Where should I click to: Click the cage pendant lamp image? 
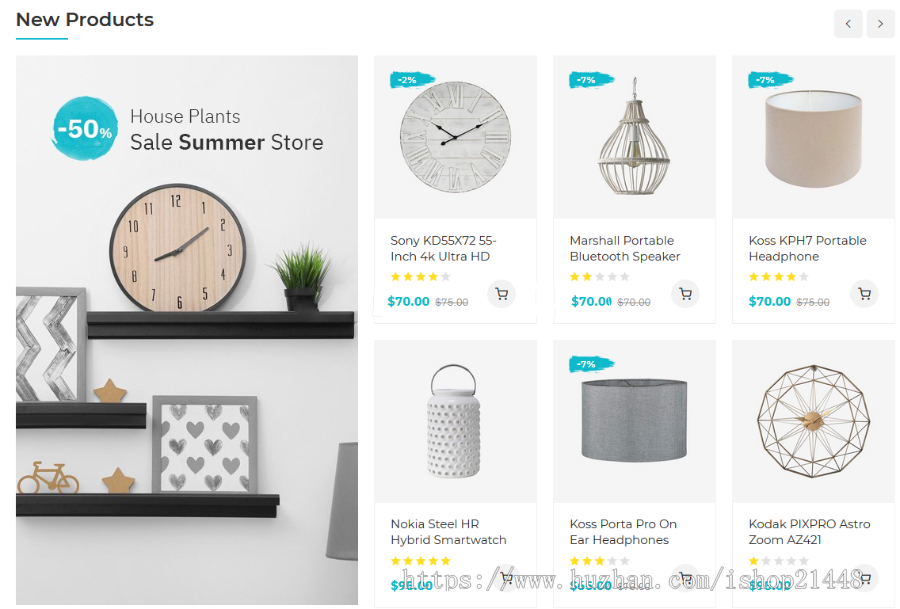[x=634, y=137]
